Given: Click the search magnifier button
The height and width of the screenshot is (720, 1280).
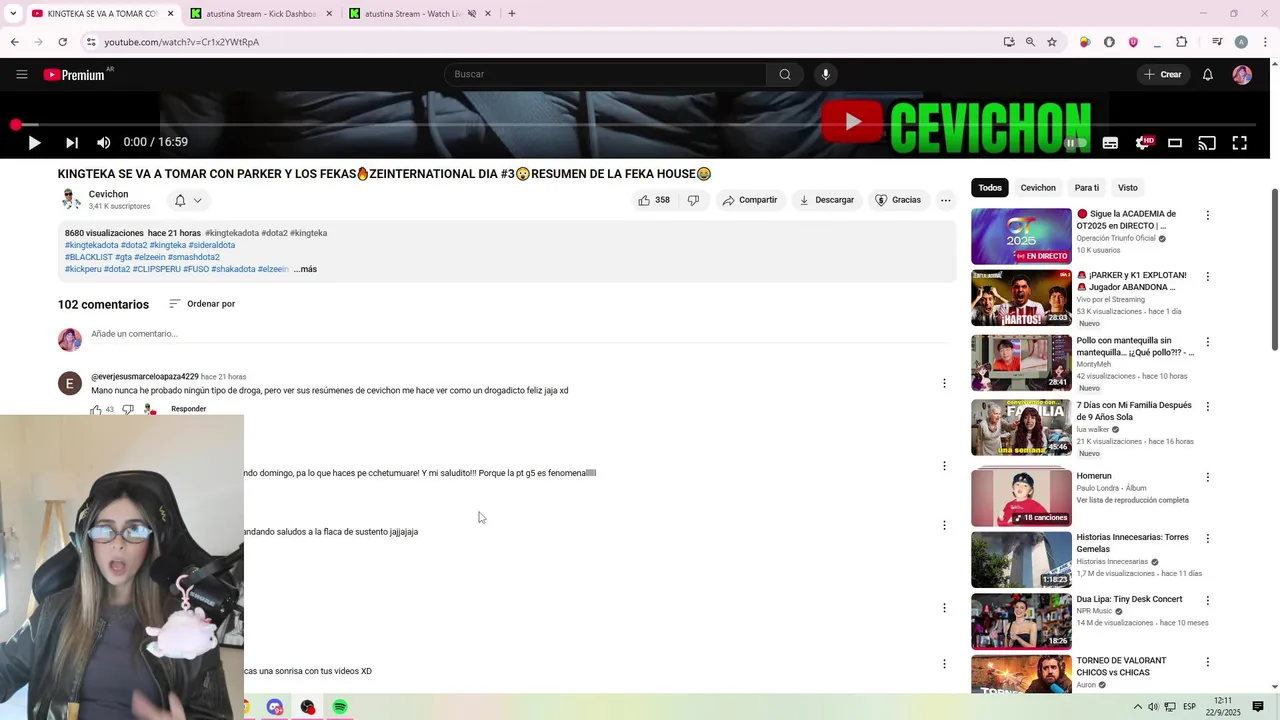Looking at the screenshot, I should 785,74.
